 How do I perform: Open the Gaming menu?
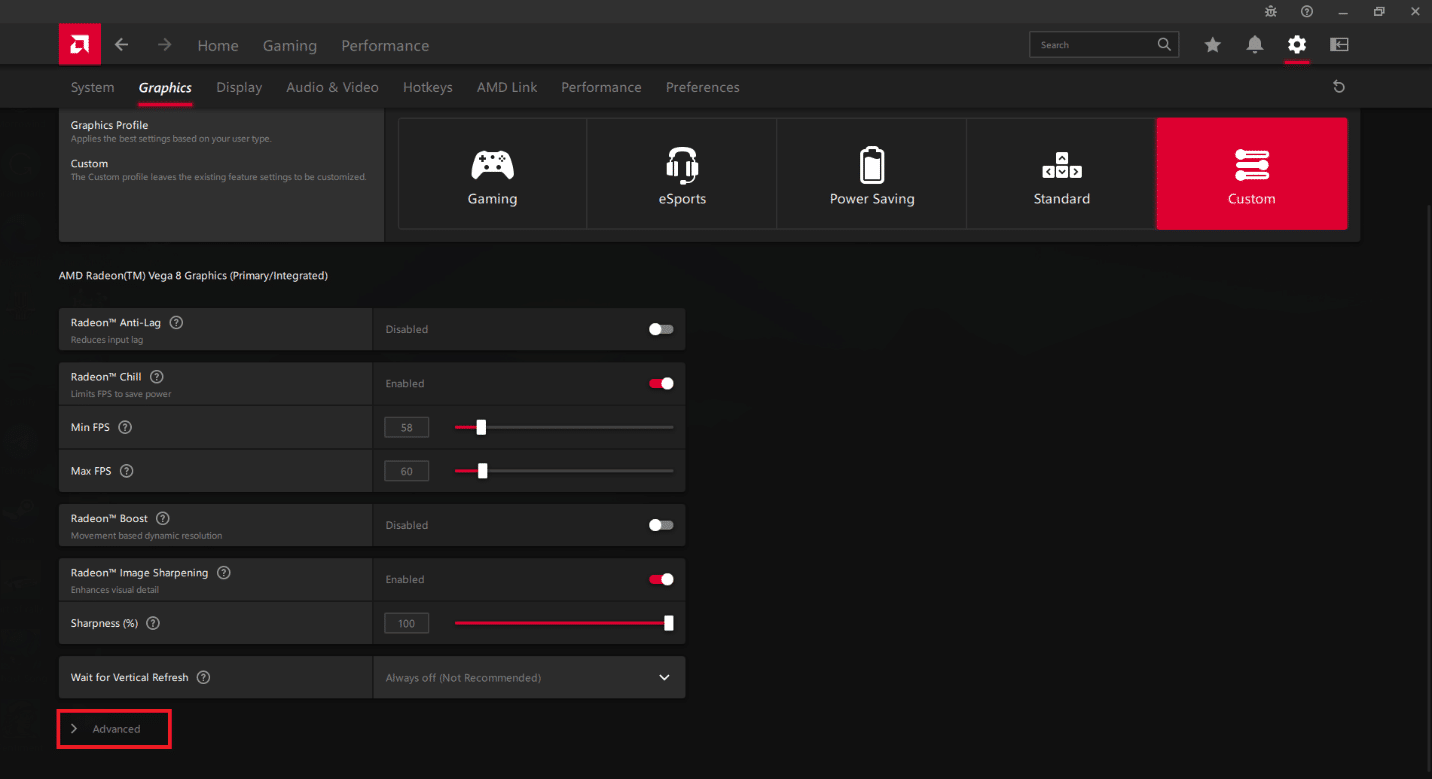coord(290,46)
